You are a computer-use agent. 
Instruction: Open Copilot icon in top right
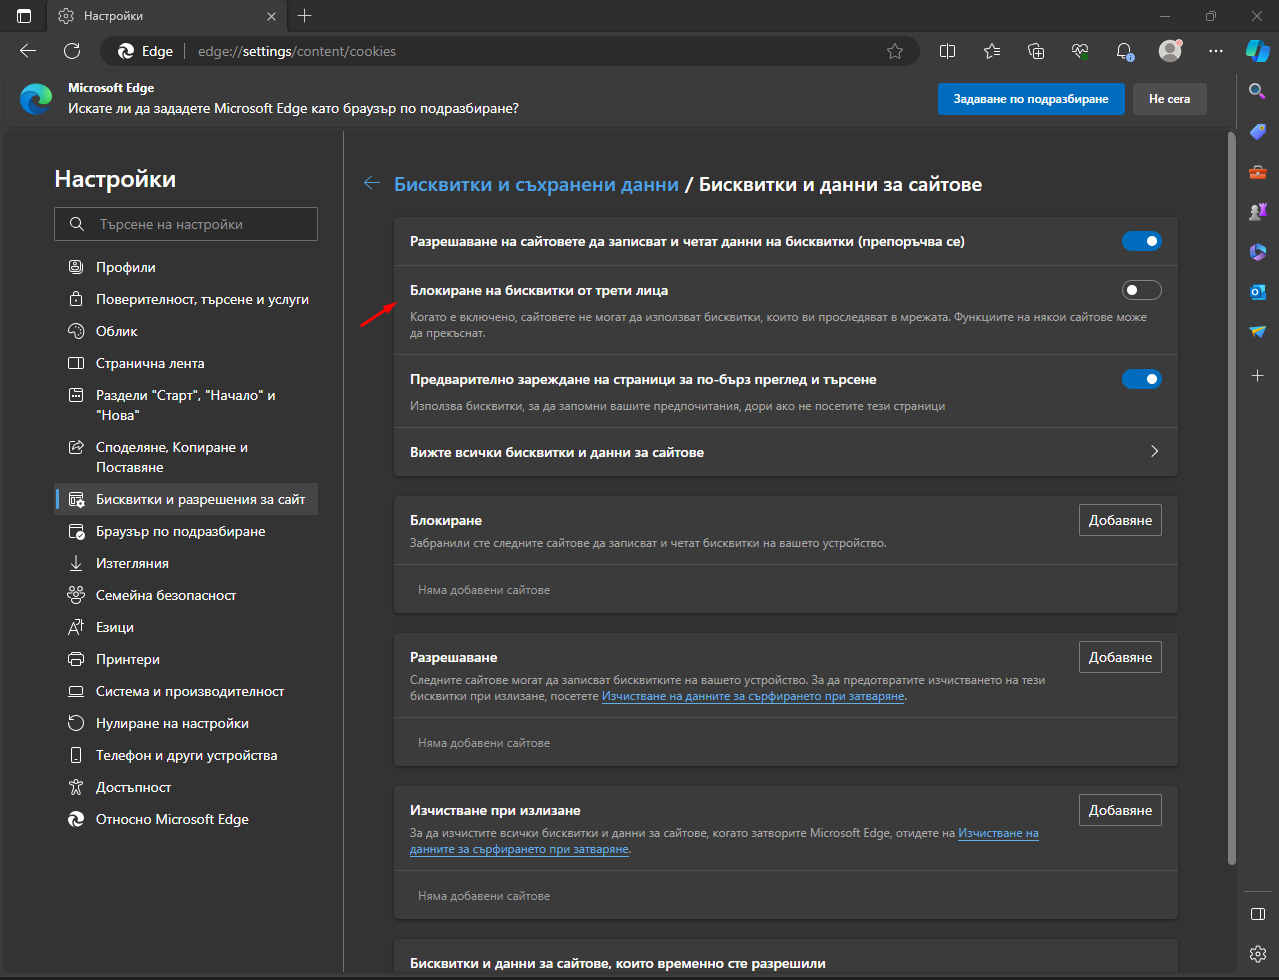[x=1257, y=50]
